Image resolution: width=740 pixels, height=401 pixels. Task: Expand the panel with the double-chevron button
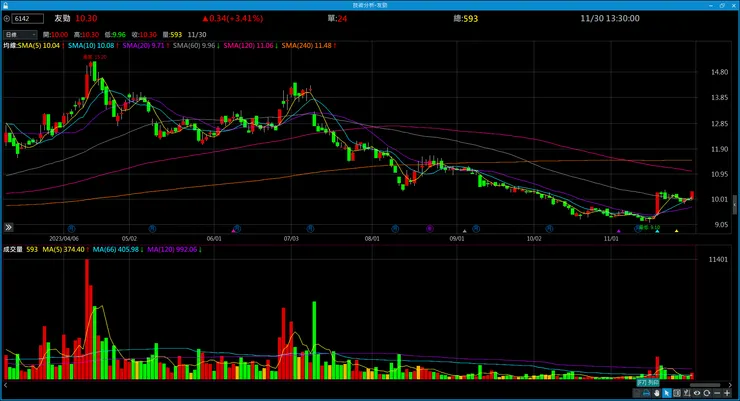[x=8, y=227]
